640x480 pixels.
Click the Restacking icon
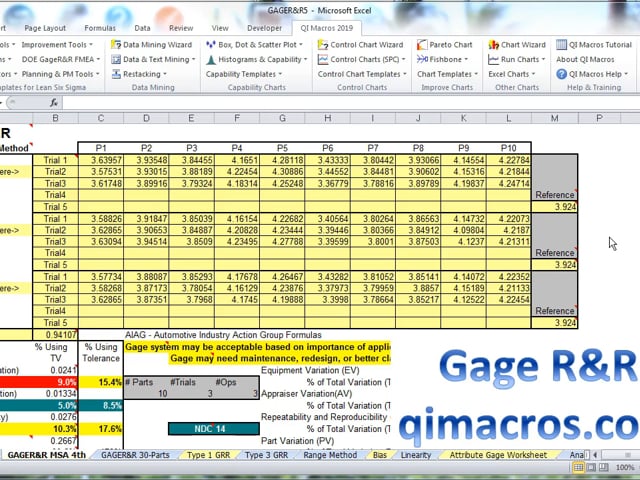[116, 74]
